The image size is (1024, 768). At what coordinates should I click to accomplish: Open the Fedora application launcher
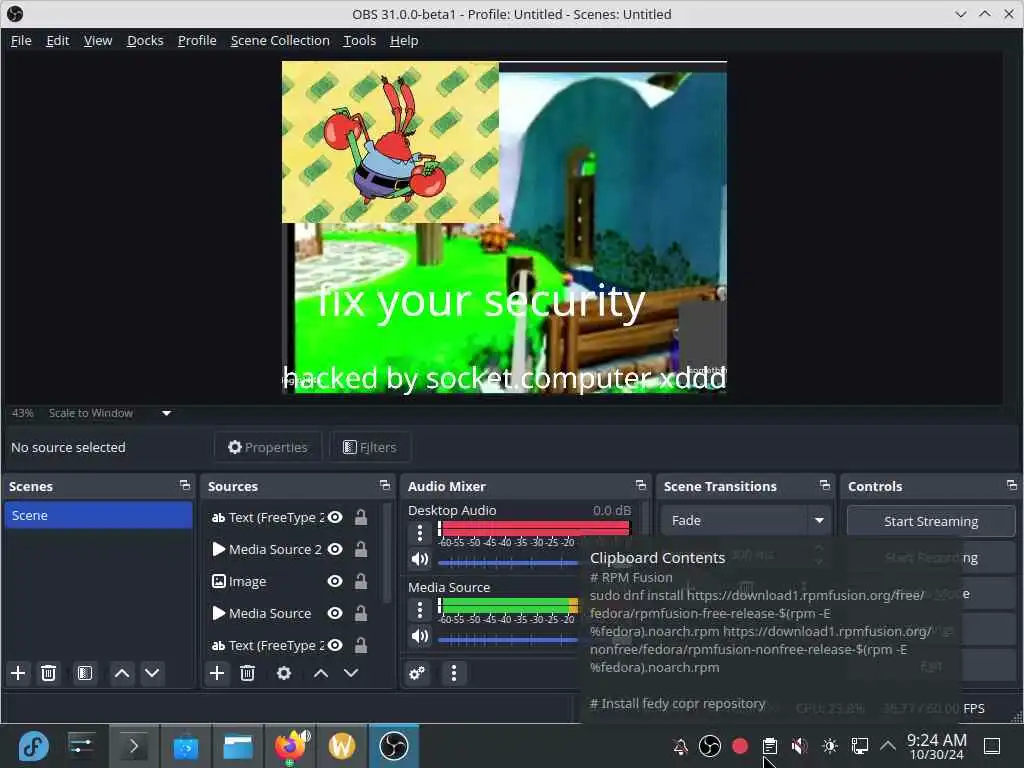click(x=33, y=746)
